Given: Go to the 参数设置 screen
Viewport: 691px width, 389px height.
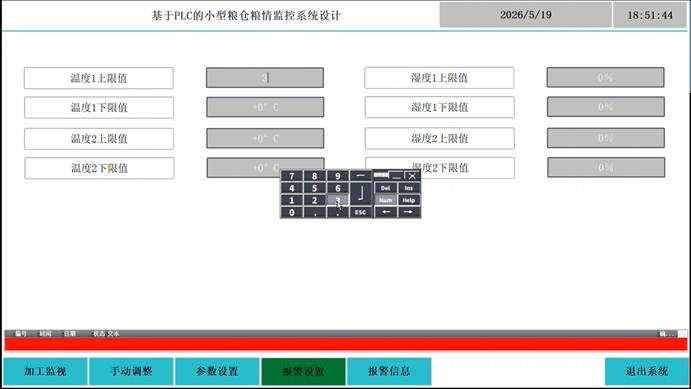Looking at the screenshot, I should (x=217, y=371).
